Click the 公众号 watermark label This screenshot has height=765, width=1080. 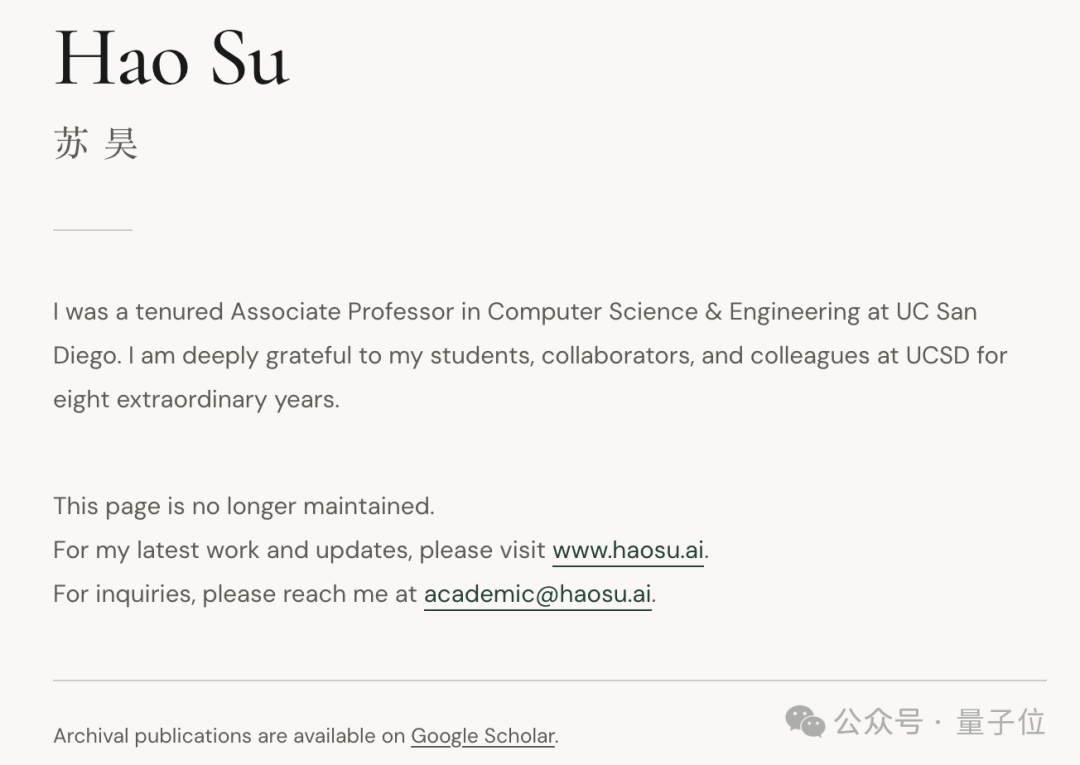tap(878, 721)
